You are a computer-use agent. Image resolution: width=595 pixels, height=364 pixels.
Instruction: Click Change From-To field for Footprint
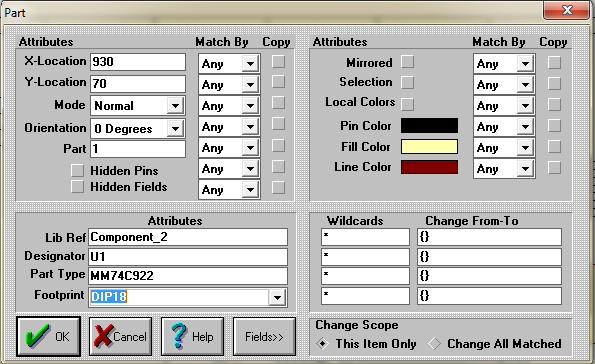[490, 296]
